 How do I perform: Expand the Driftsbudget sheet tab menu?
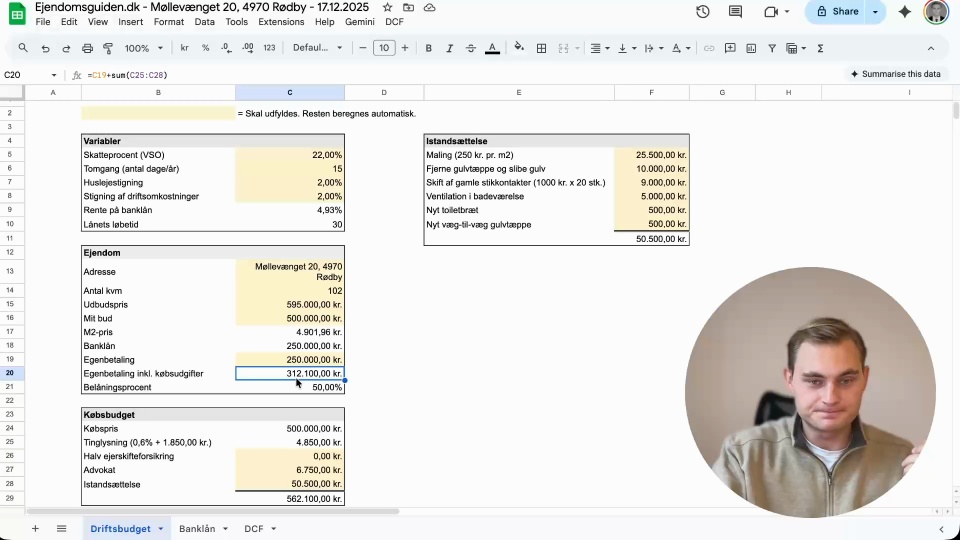click(161, 529)
